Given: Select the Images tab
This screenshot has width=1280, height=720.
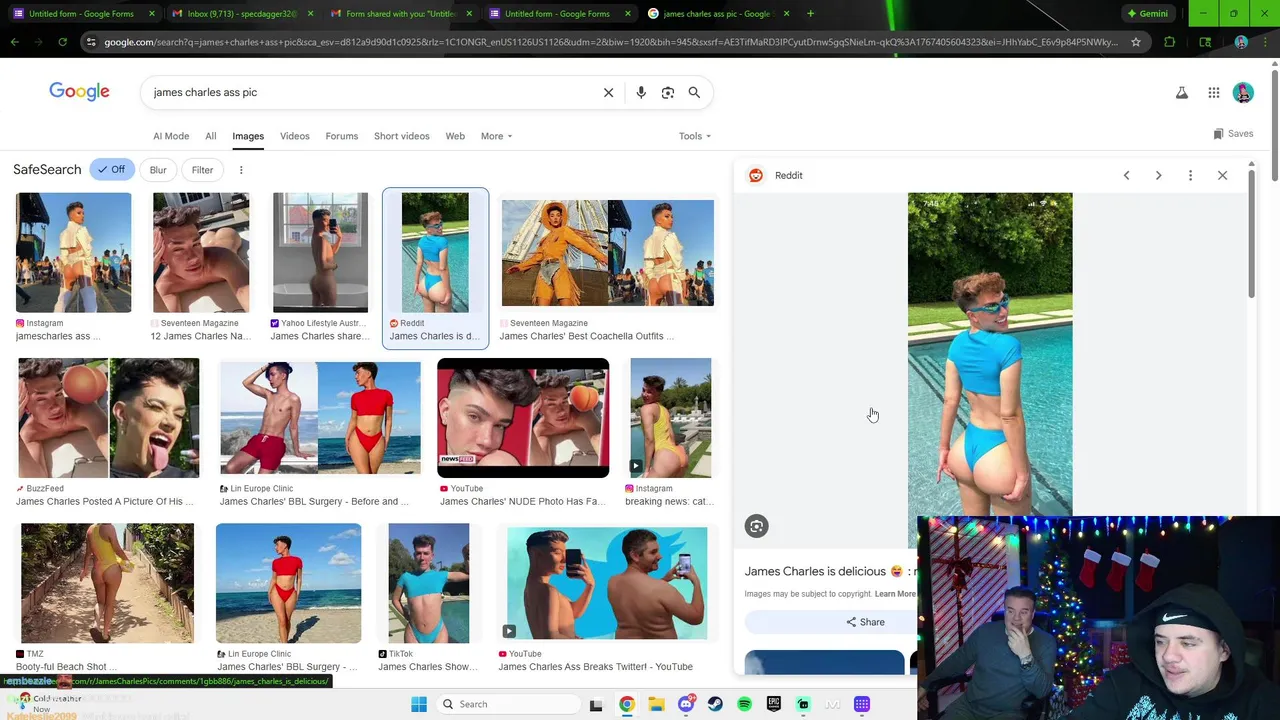Looking at the screenshot, I should [x=248, y=136].
